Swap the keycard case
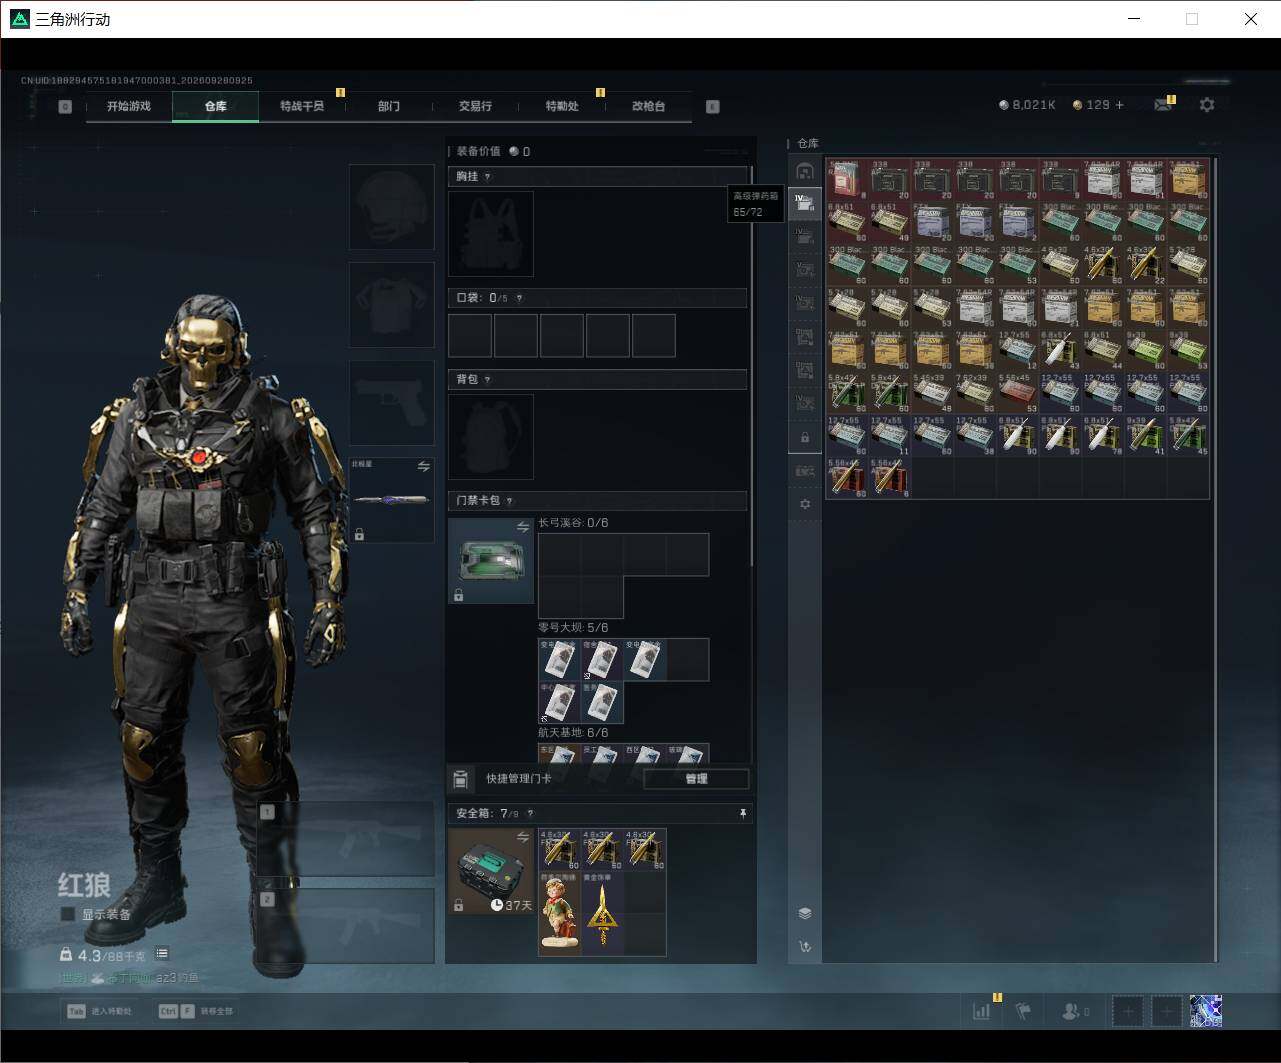Viewport: 1281px width, 1063px height. 522,527
